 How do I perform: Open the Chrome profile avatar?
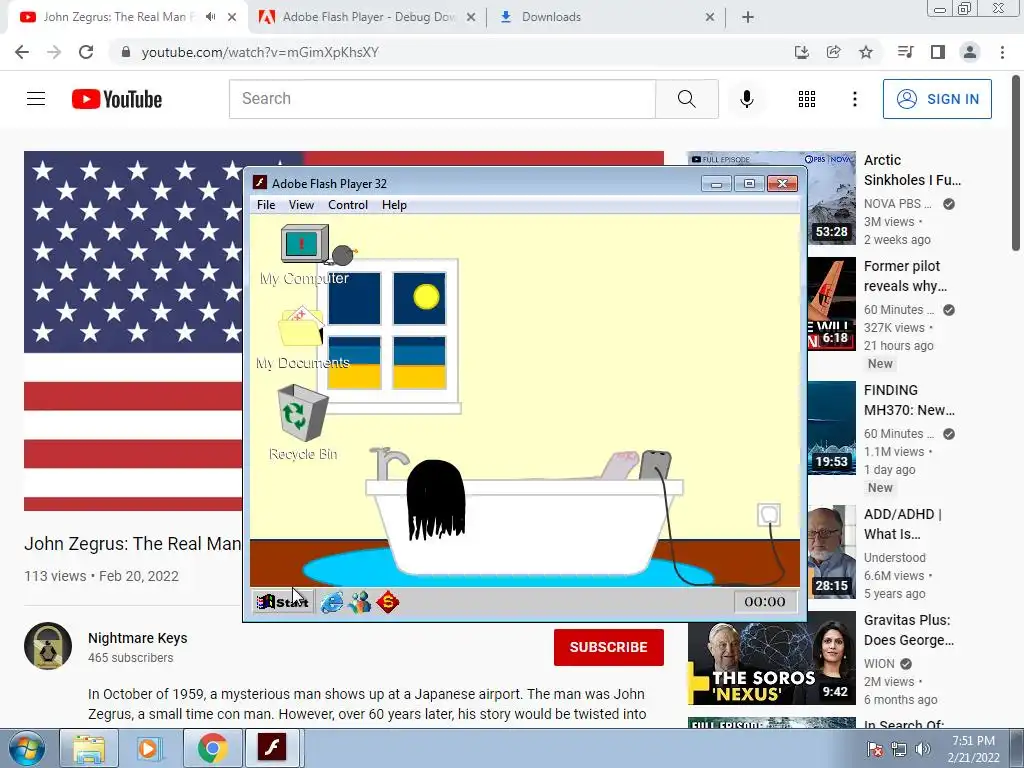coord(970,52)
